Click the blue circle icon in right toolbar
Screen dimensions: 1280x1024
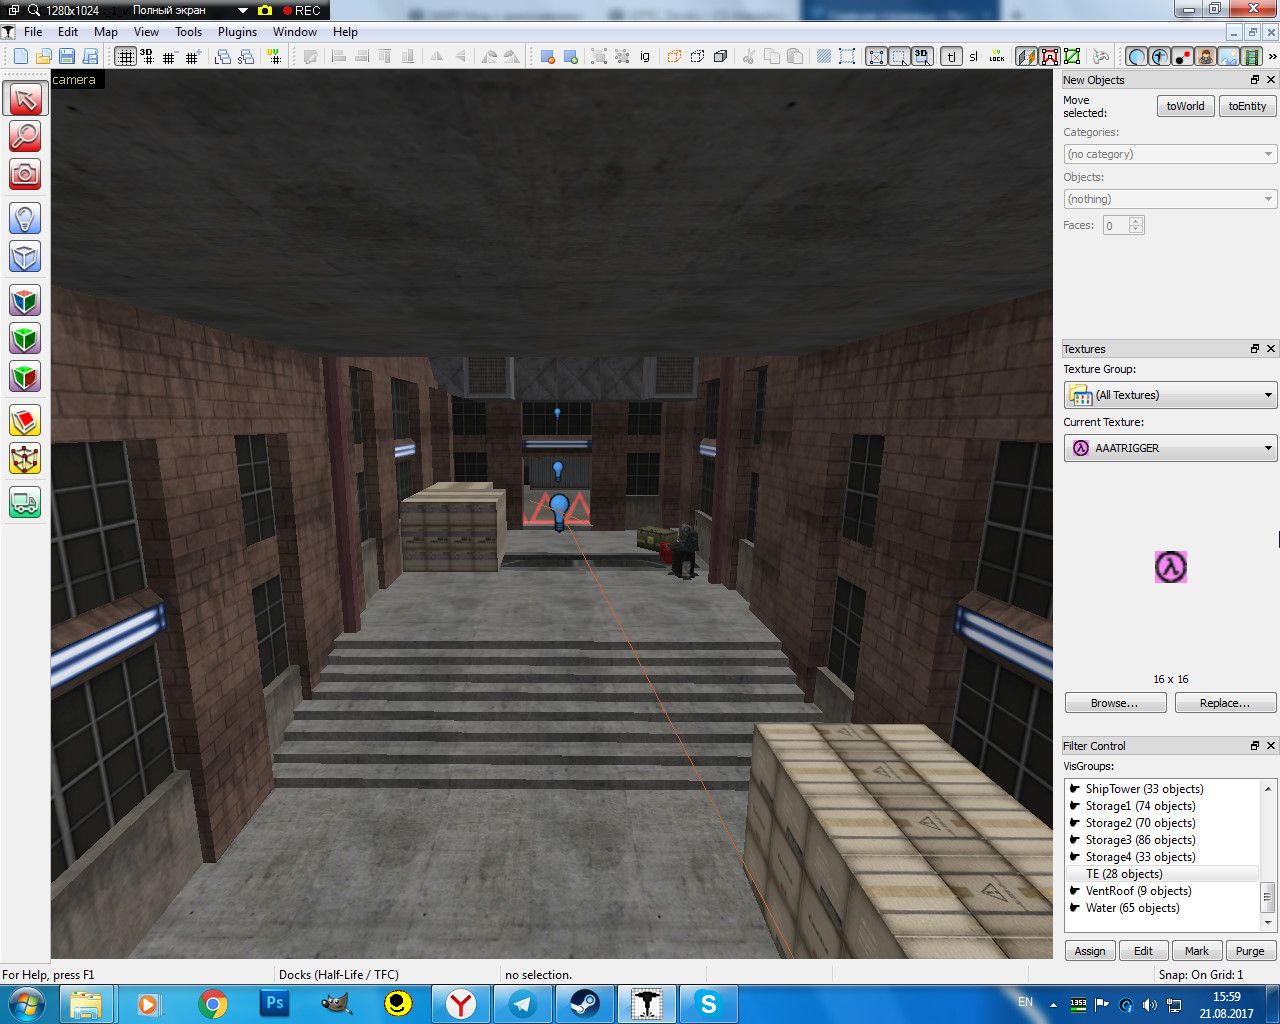point(1137,56)
